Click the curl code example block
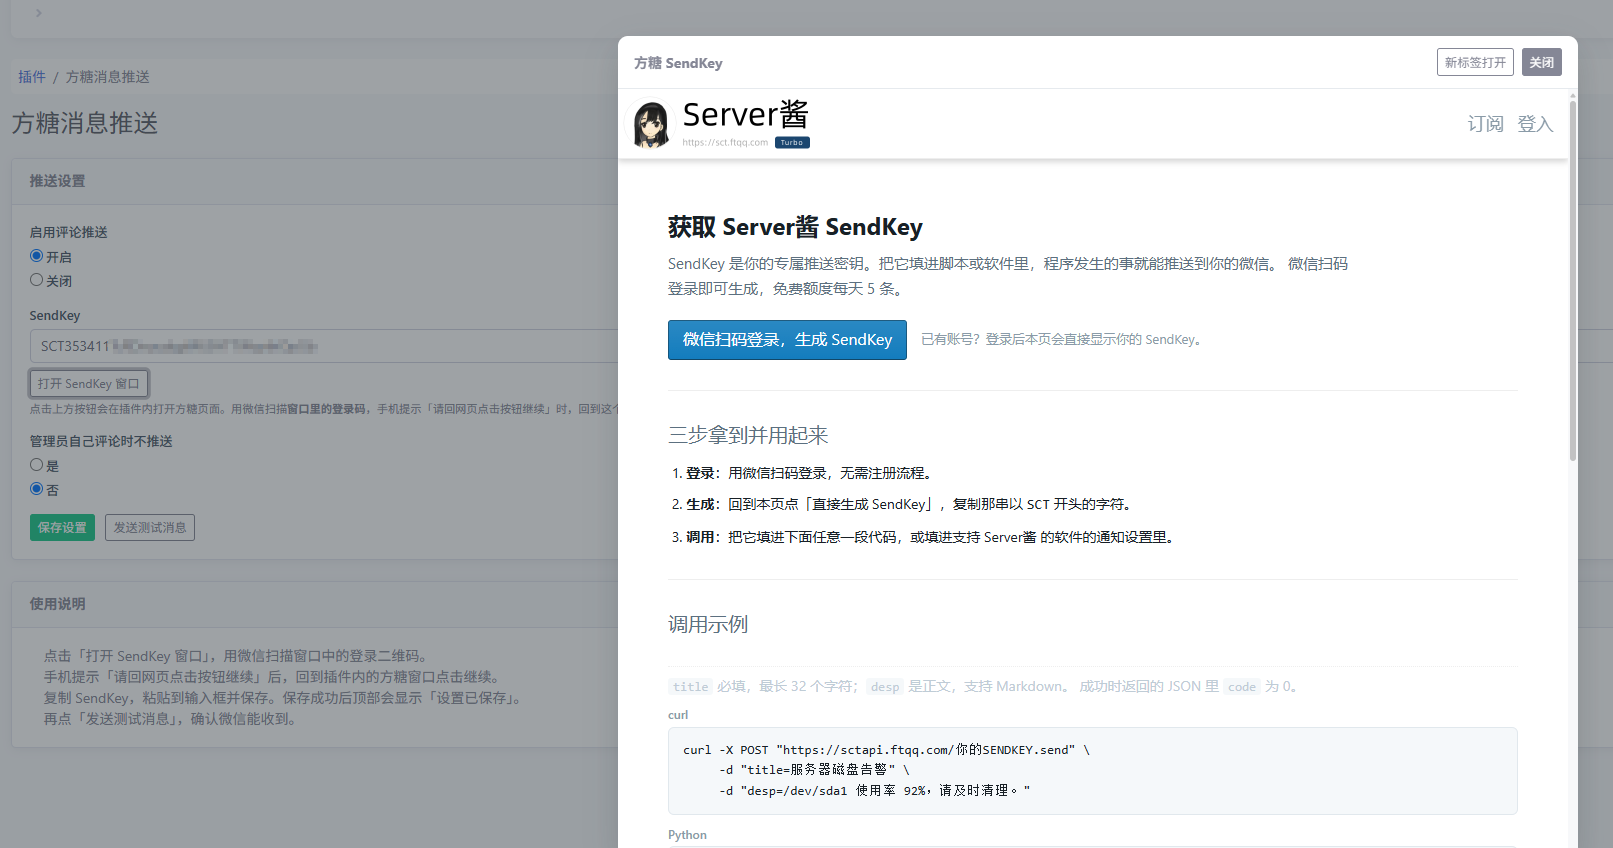Image resolution: width=1613 pixels, height=848 pixels. 1092,770
